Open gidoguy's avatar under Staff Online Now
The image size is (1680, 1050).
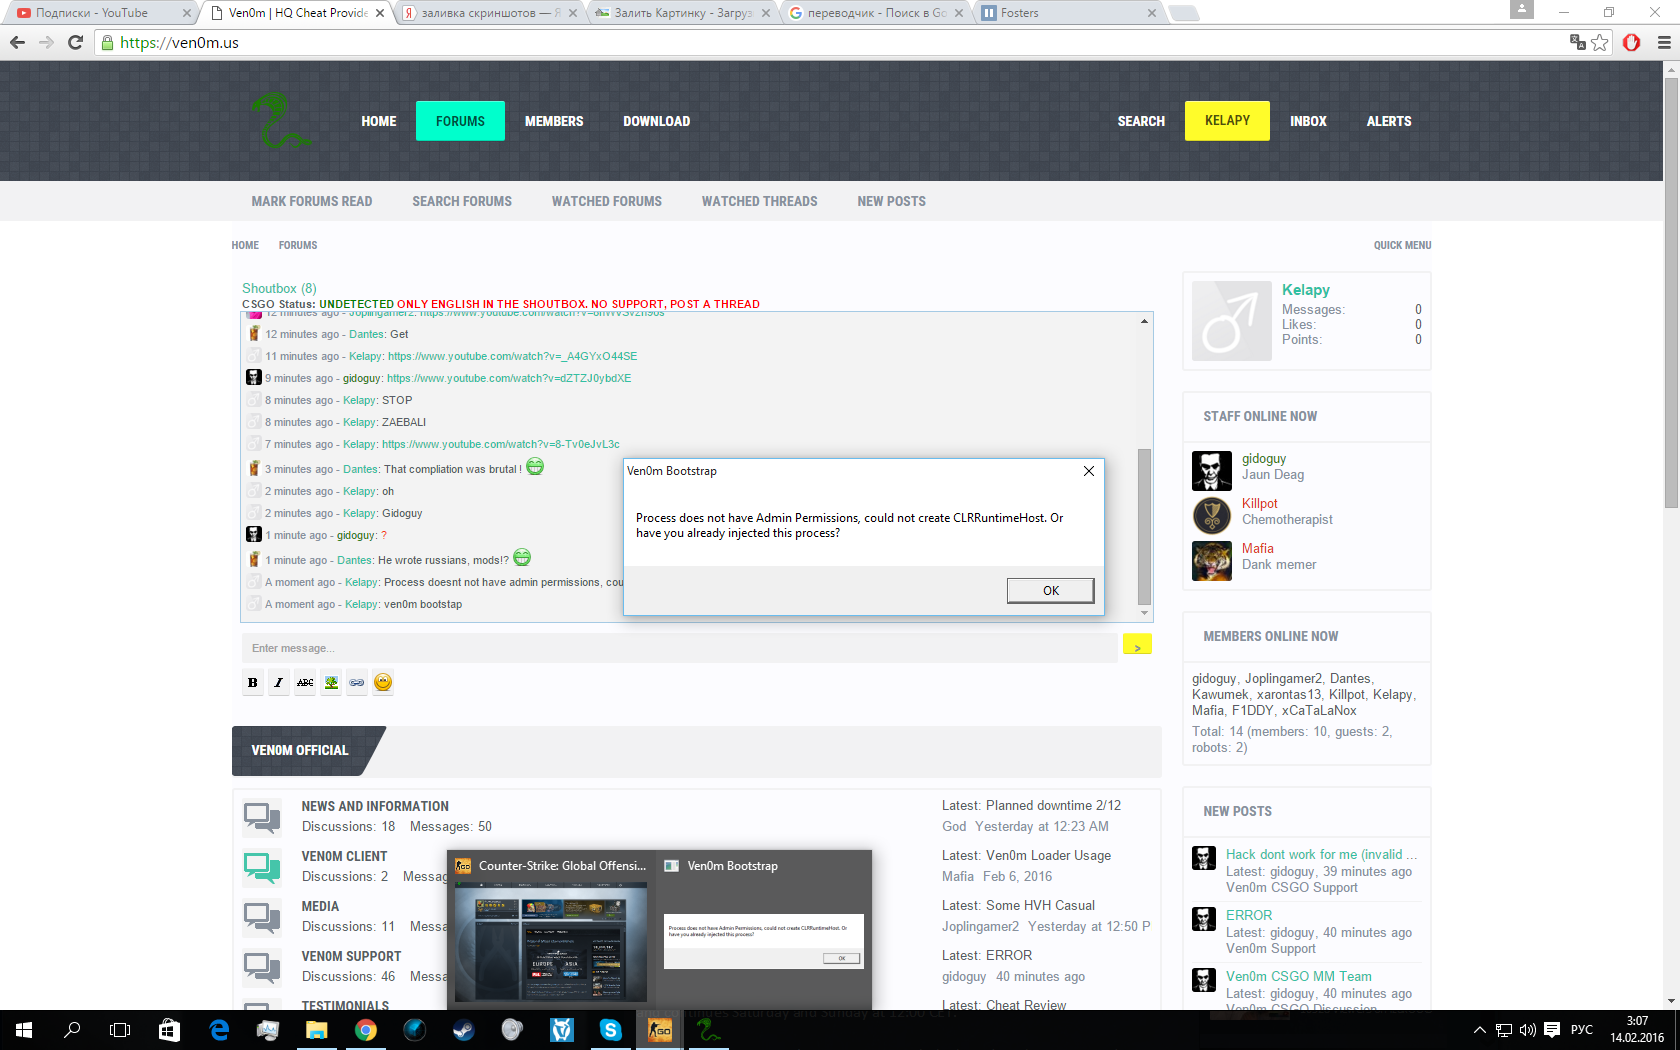pyautogui.click(x=1212, y=470)
